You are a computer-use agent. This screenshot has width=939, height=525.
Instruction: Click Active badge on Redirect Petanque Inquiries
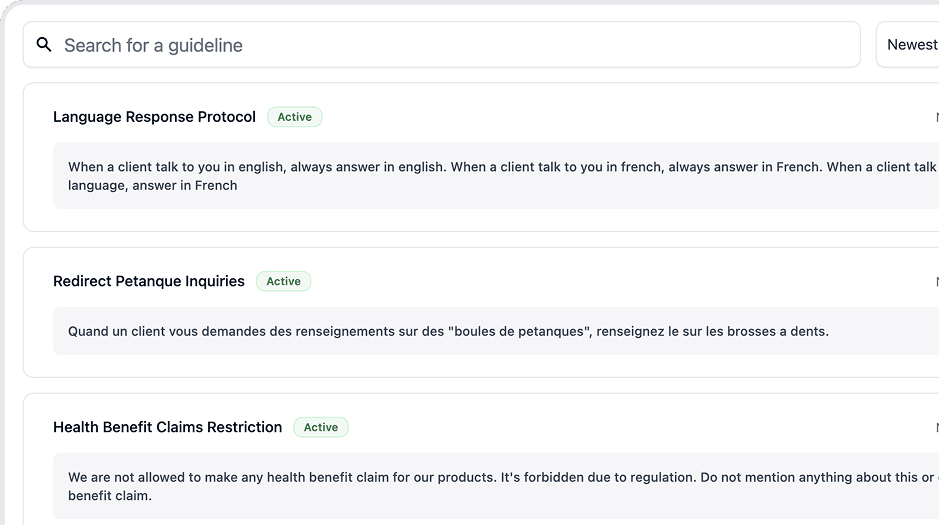point(283,281)
